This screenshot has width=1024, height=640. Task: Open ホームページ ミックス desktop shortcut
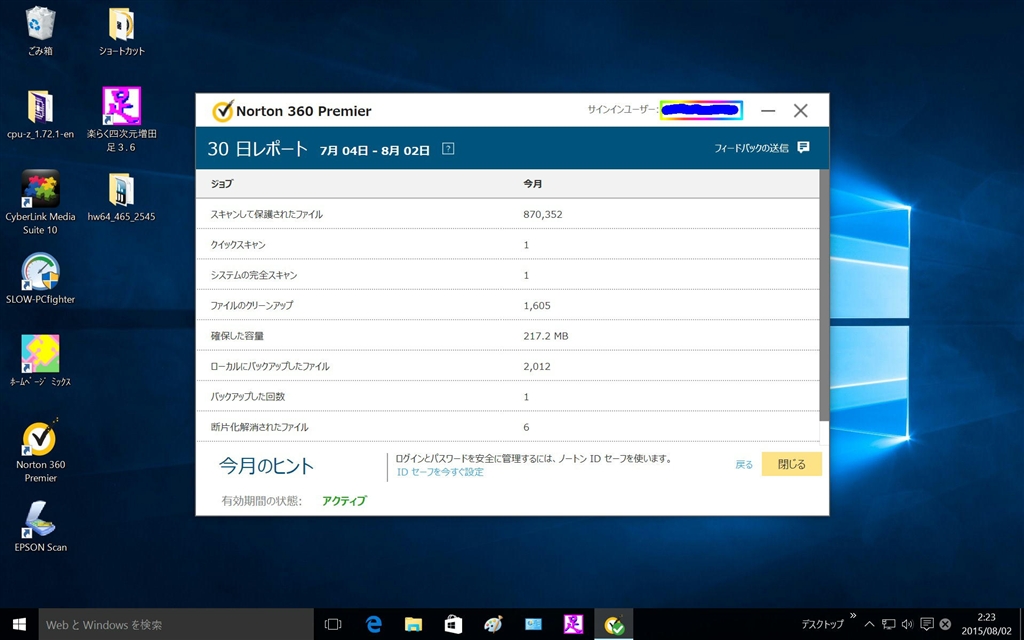[x=40, y=355]
